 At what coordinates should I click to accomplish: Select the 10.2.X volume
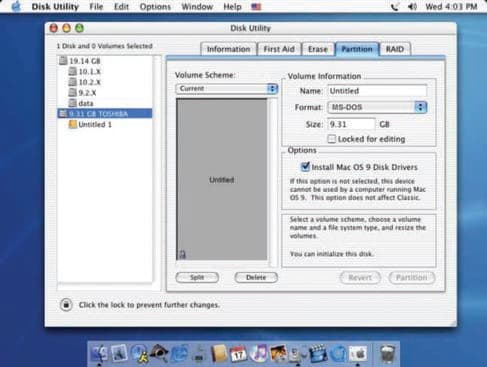point(85,82)
